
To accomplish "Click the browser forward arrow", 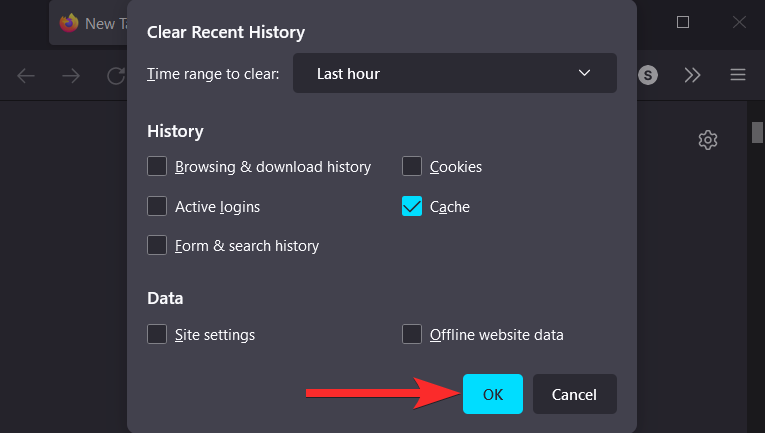I will tap(71, 75).
